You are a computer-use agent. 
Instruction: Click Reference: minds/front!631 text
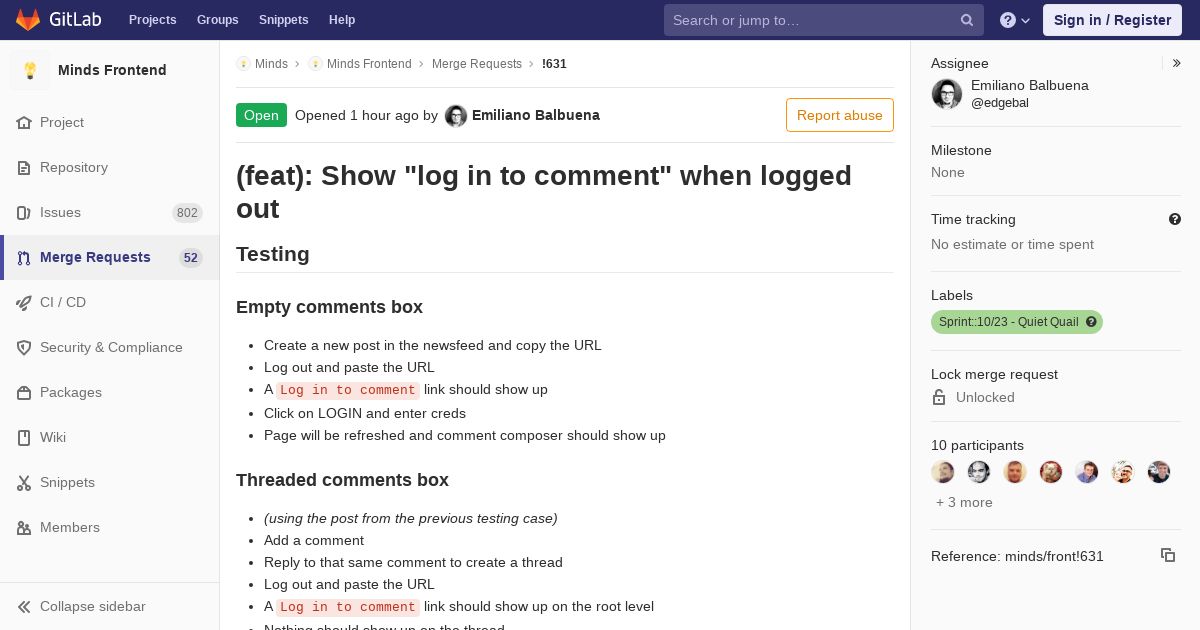(1017, 556)
